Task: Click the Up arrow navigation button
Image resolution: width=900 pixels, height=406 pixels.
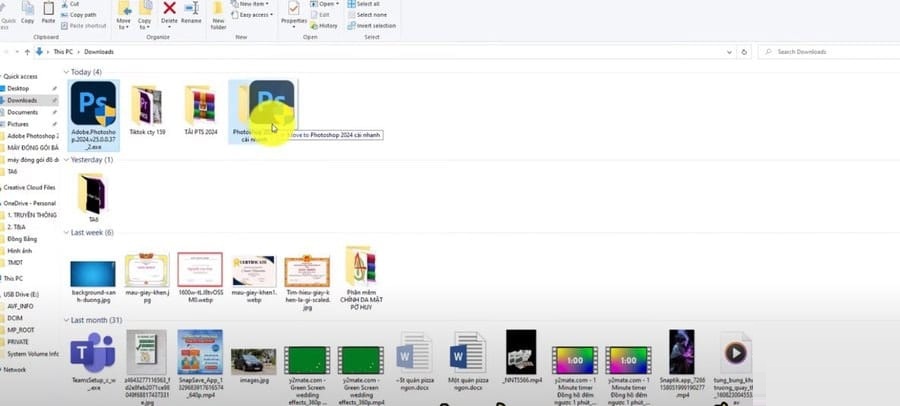Action: (x=28, y=52)
